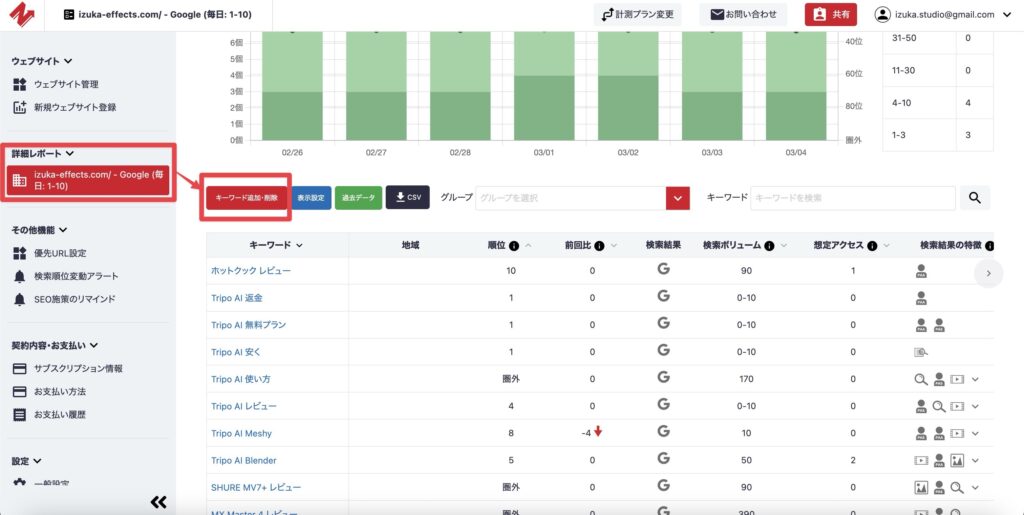Viewport: 1024px width, 515px height.
Task: Open ウェブサイト管理 in the sidebar
Action: [x=66, y=84]
